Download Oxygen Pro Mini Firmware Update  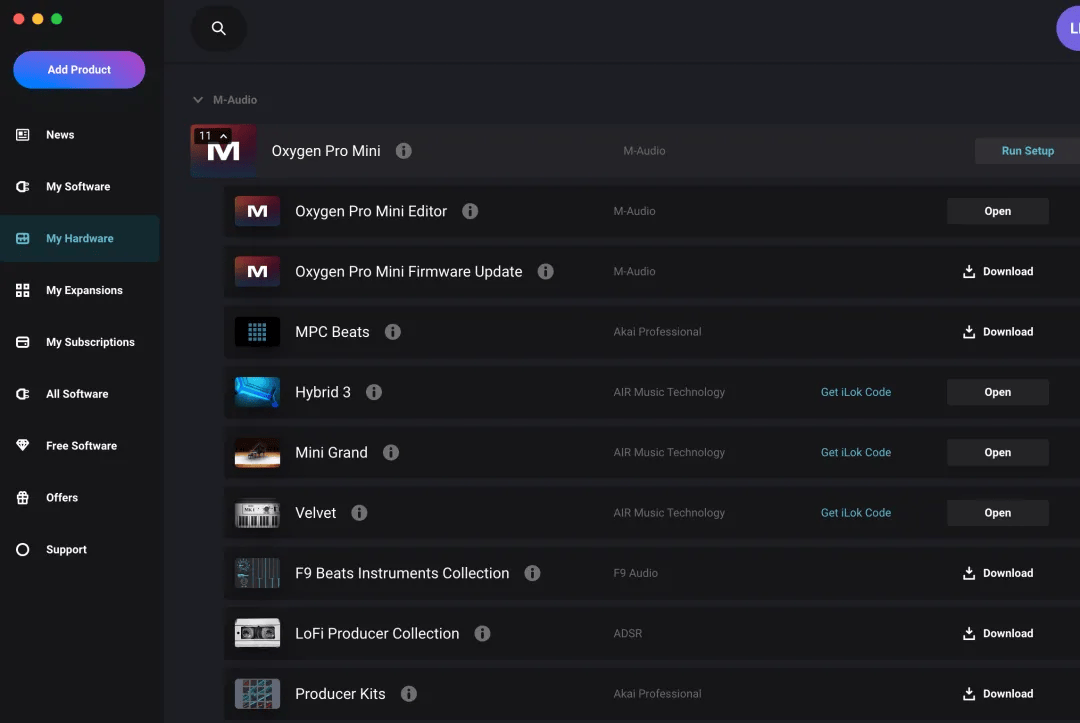[x=997, y=271]
